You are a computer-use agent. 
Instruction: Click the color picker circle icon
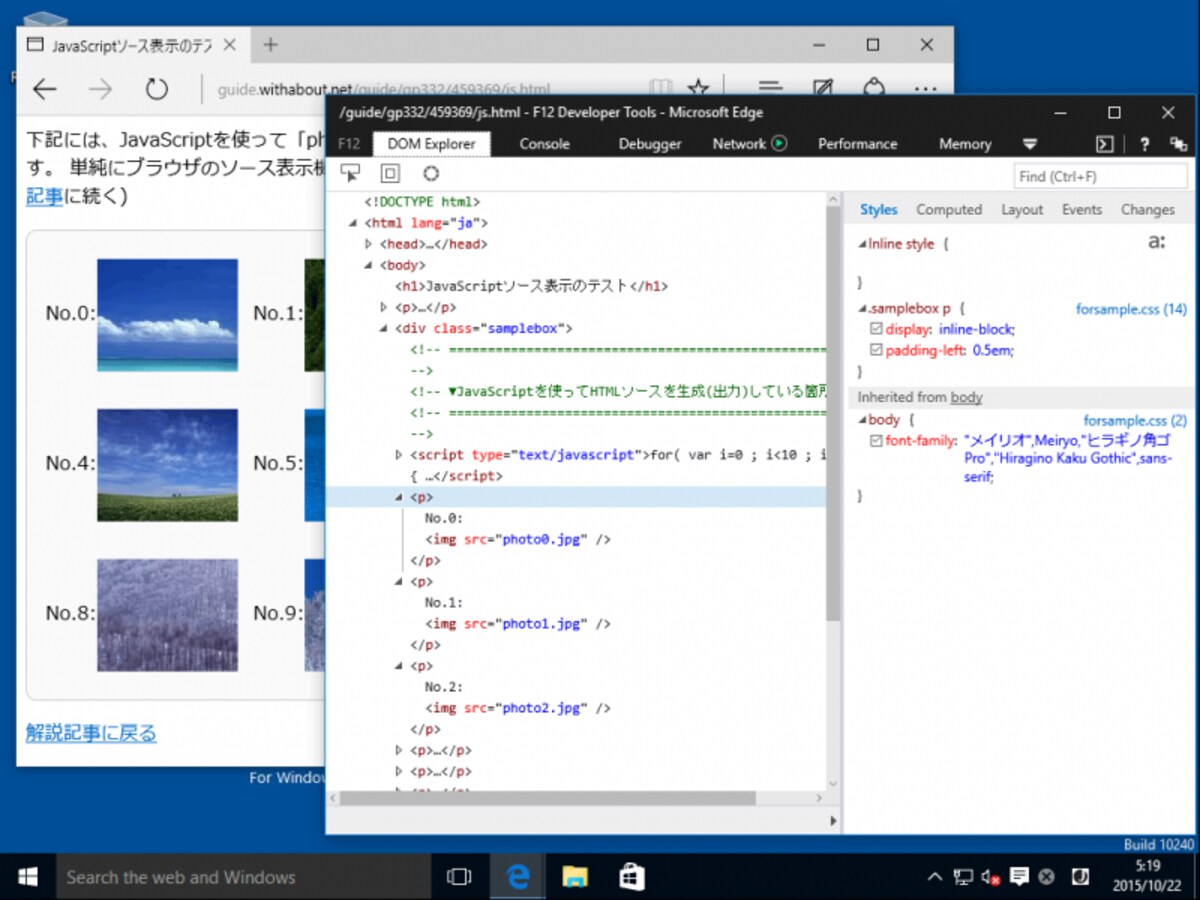point(431,173)
